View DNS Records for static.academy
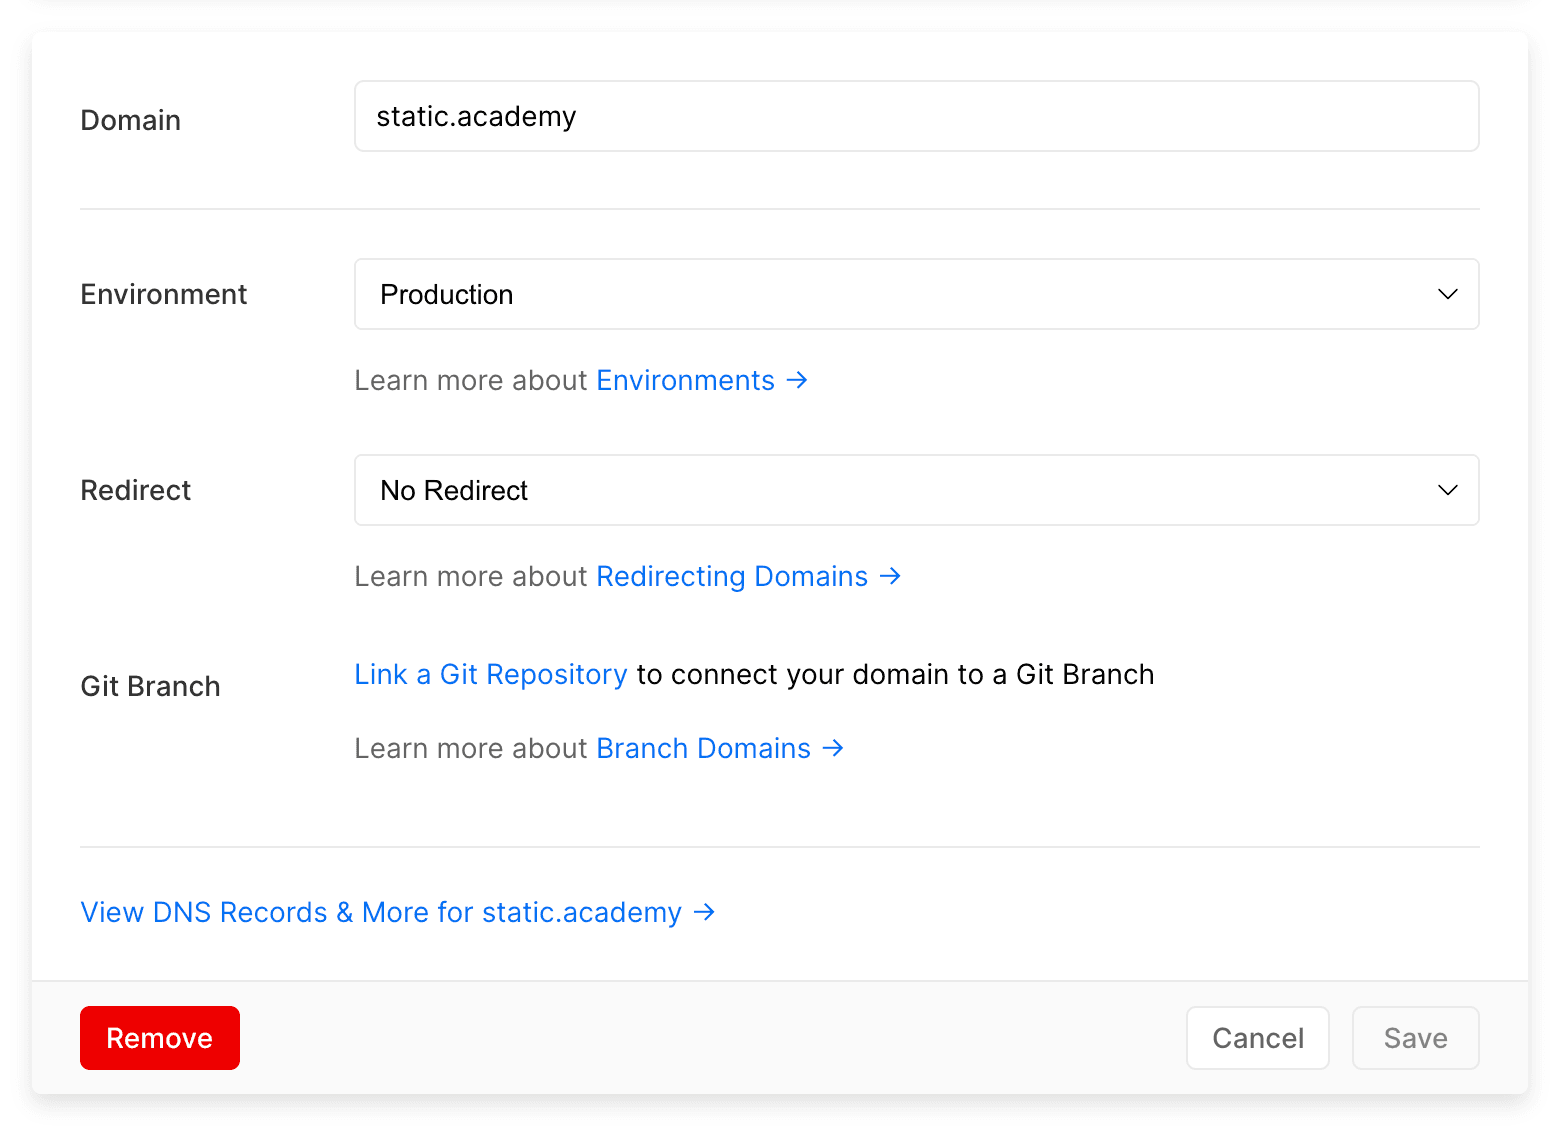This screenshot has width=1560, height=1128. [380, 912]
